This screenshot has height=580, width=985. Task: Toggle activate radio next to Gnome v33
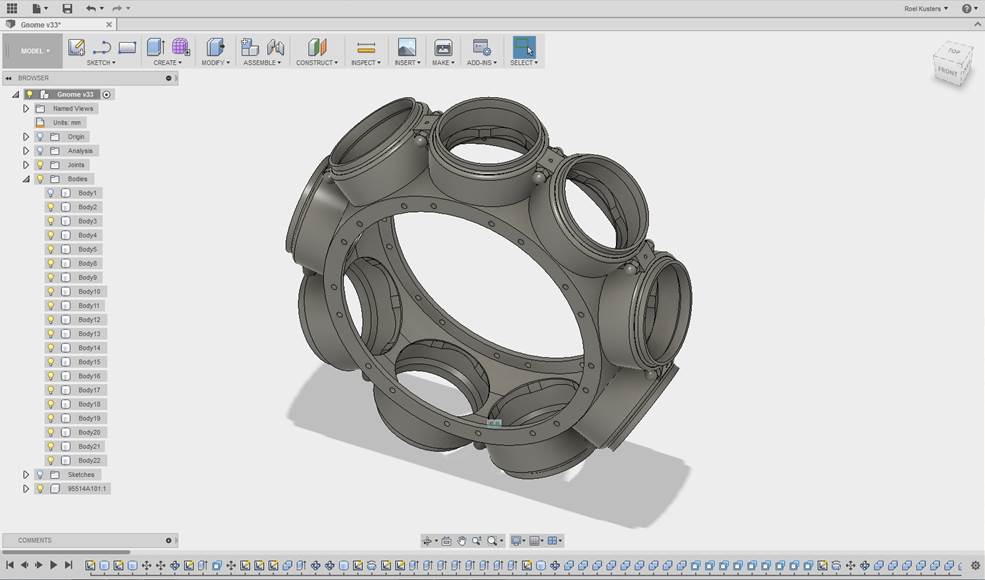pos(107,94)
